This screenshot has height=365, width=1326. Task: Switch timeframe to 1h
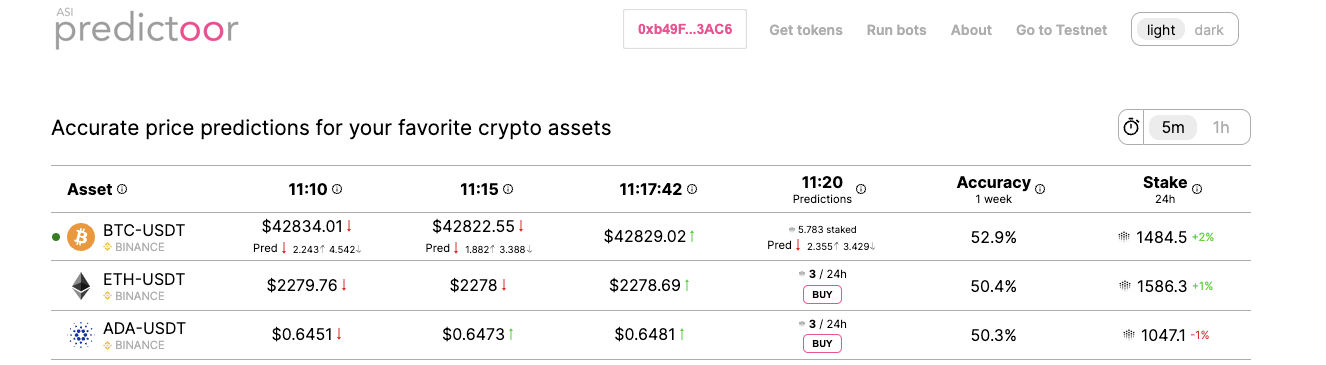point(1221,127)
